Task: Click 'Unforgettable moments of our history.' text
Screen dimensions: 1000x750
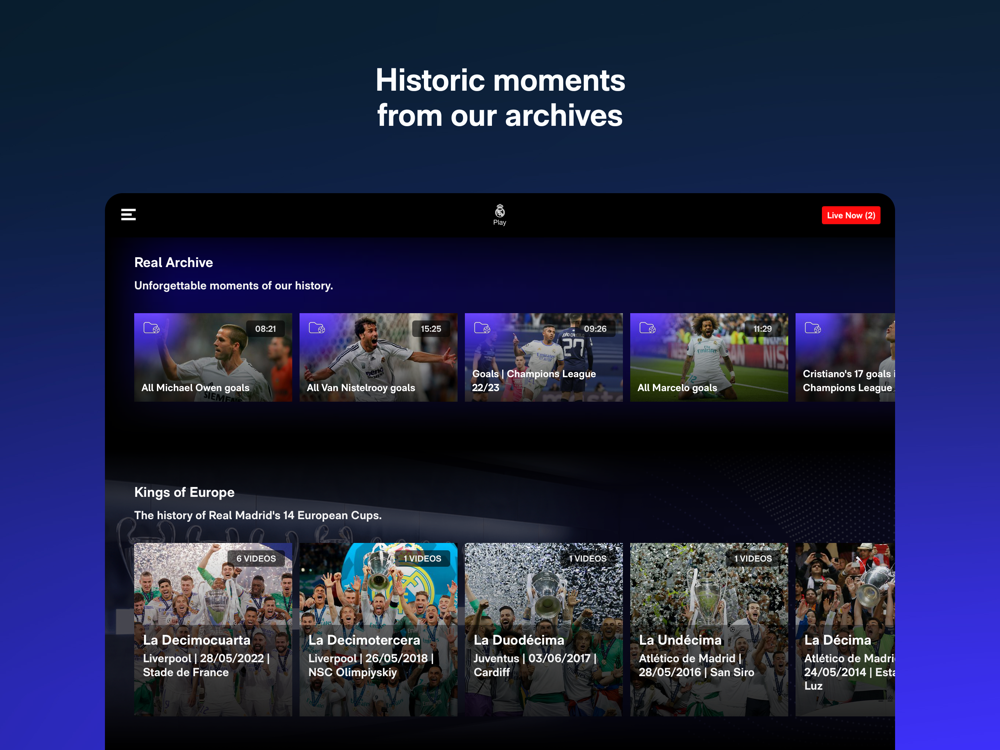Action: coord(233,286)
